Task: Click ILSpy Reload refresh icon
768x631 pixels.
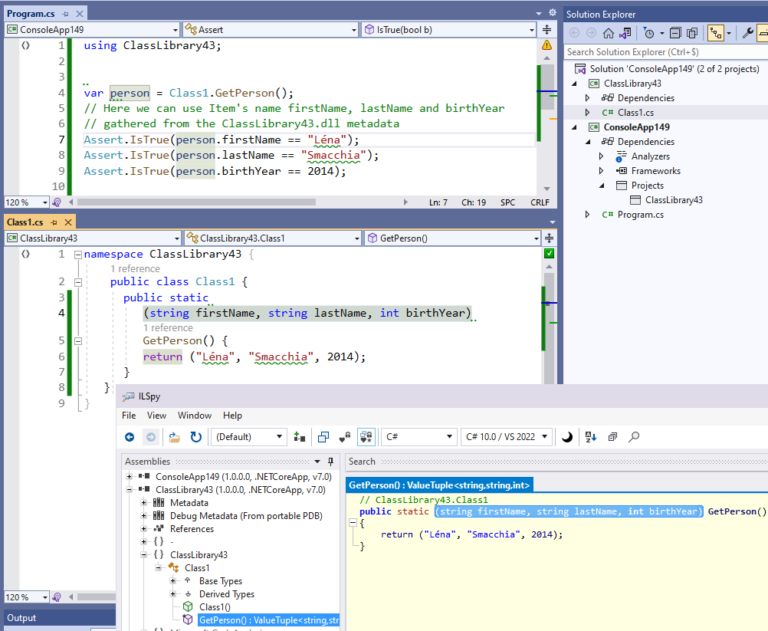Action: coord(196,437)
